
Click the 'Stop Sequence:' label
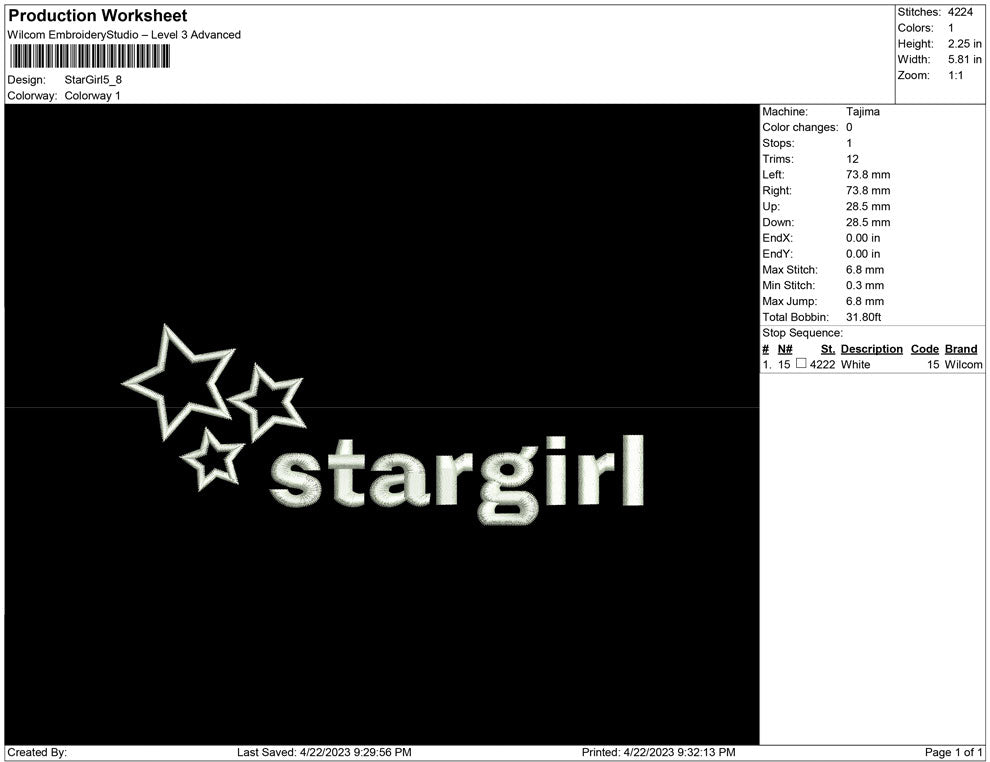coord(802,333)
